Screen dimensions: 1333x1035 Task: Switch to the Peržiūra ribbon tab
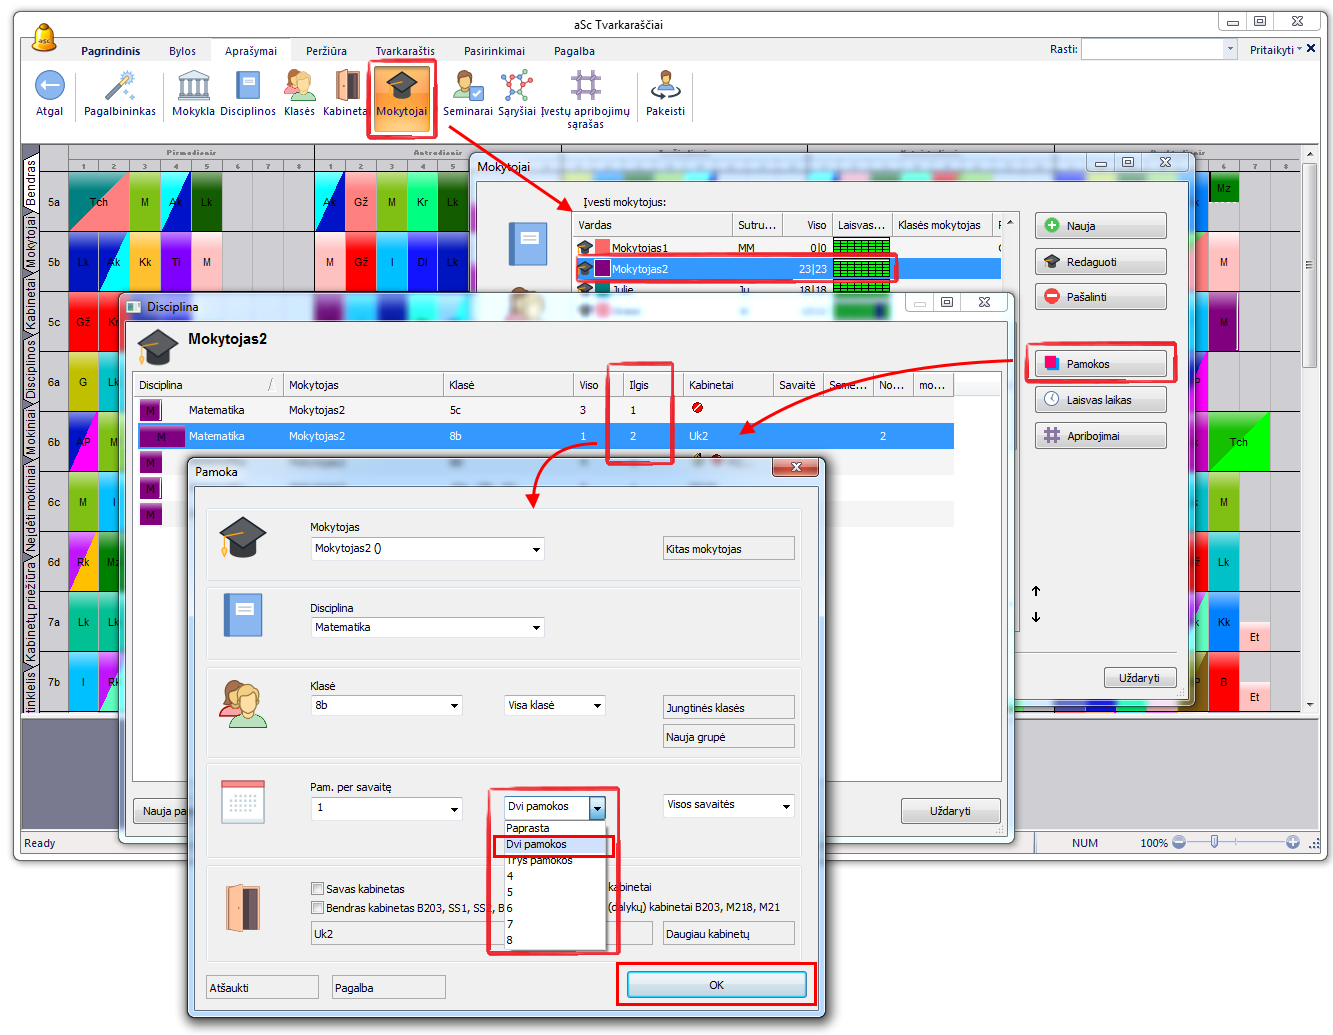pos(326,51)
